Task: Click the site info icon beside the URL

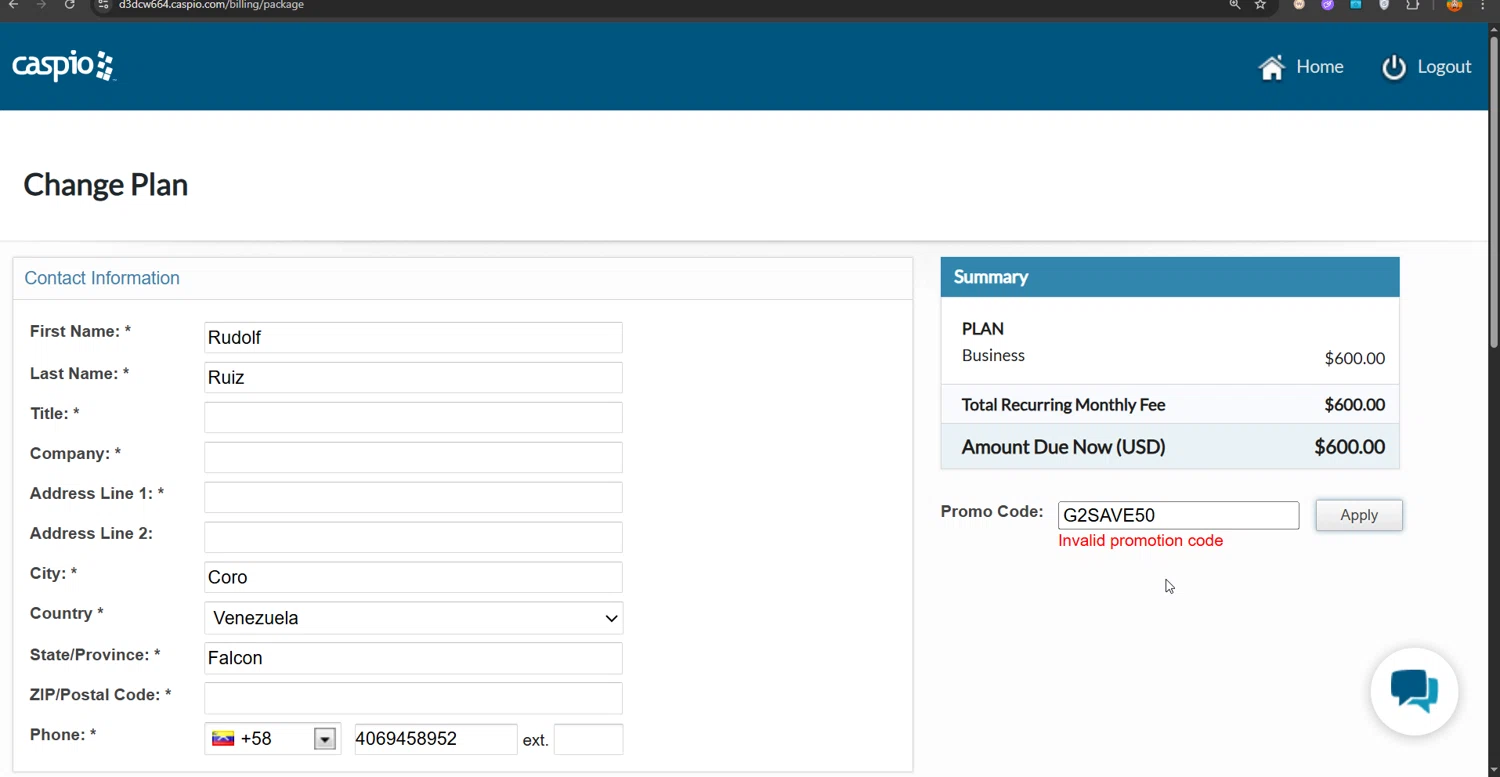Action: pos(102,5)
